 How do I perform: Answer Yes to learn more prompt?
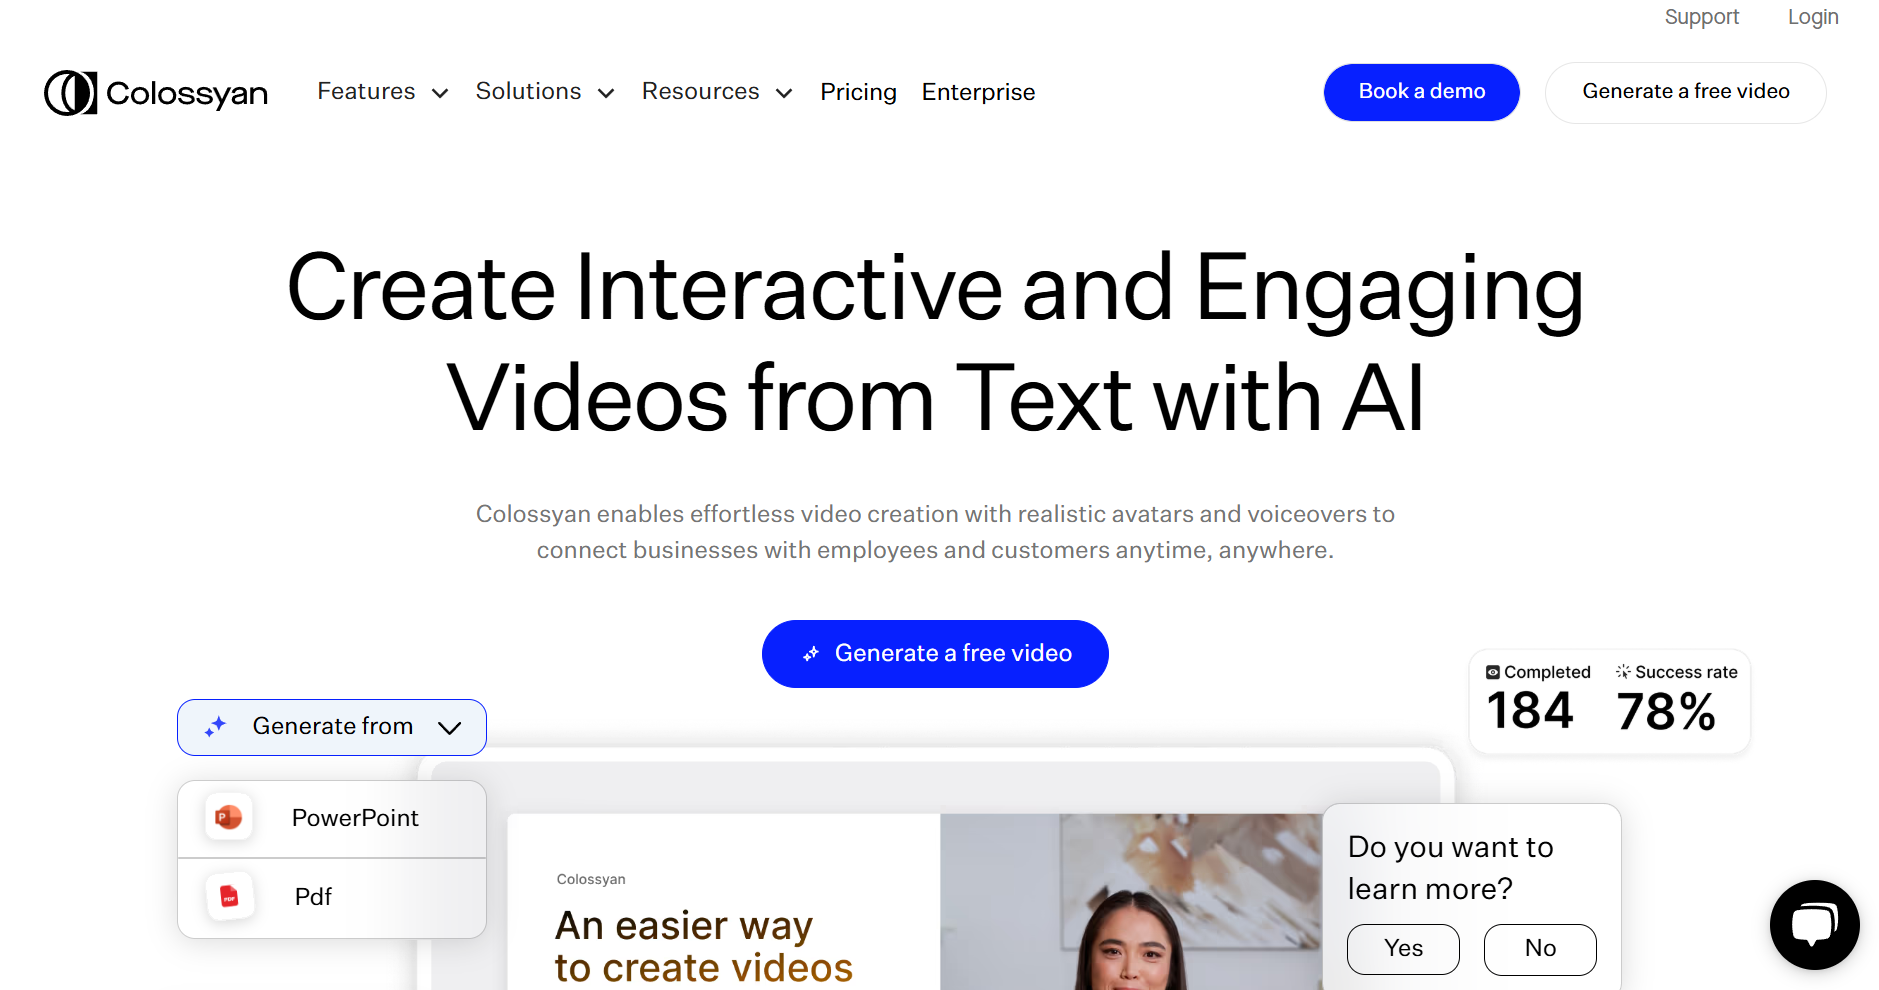(x=1403, y=949)
